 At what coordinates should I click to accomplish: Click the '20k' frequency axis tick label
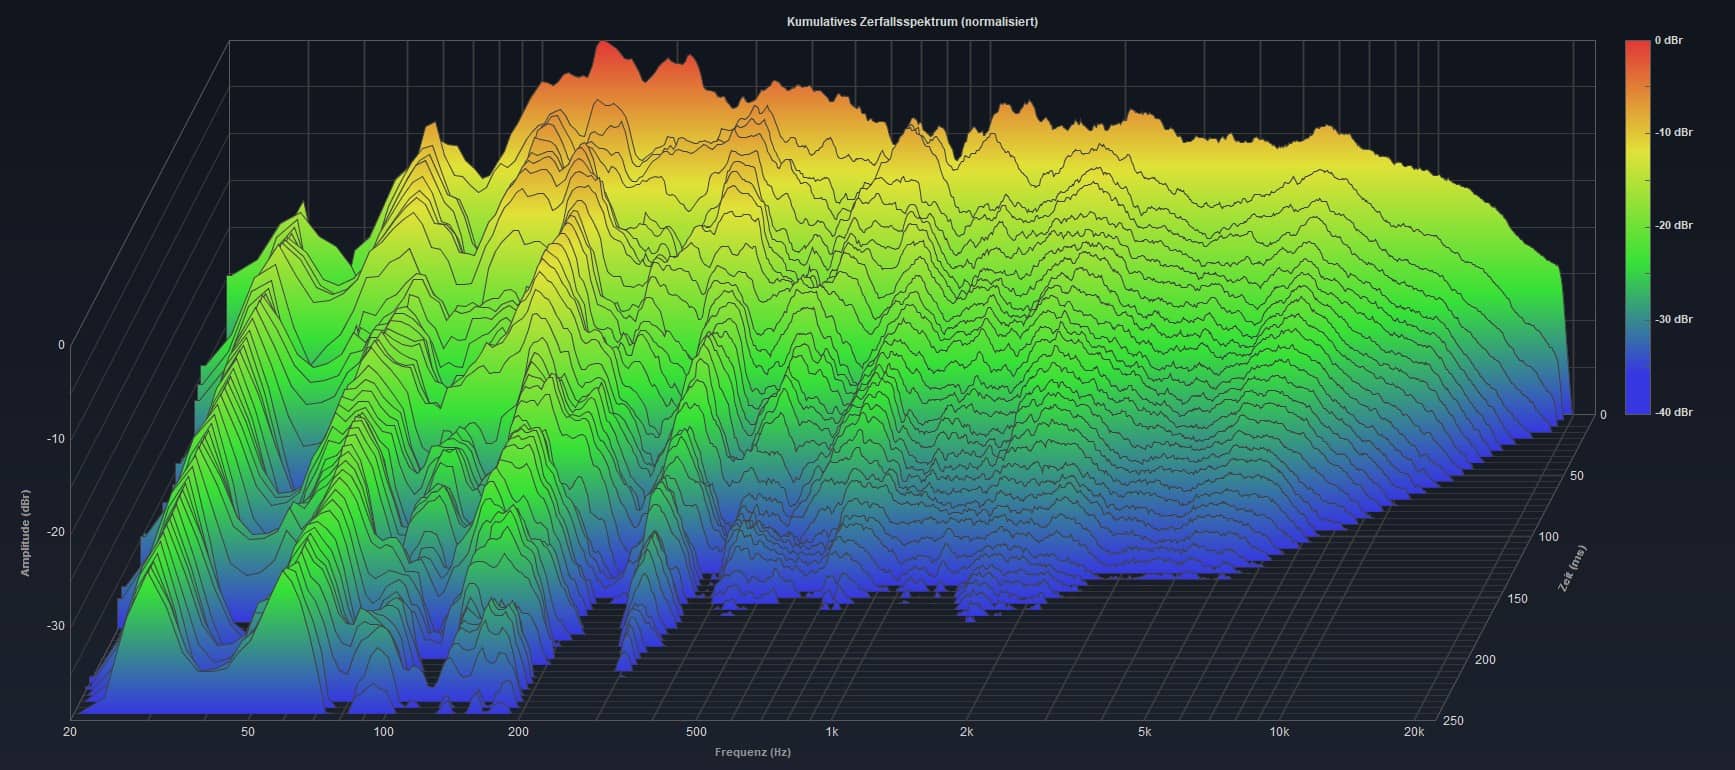click(1413, 732)
